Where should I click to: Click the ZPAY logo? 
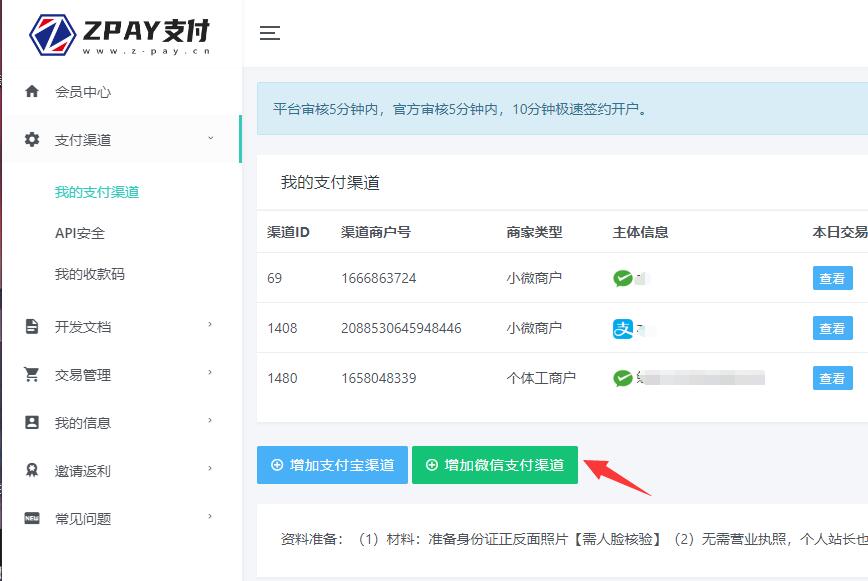[x=120, y=34]
